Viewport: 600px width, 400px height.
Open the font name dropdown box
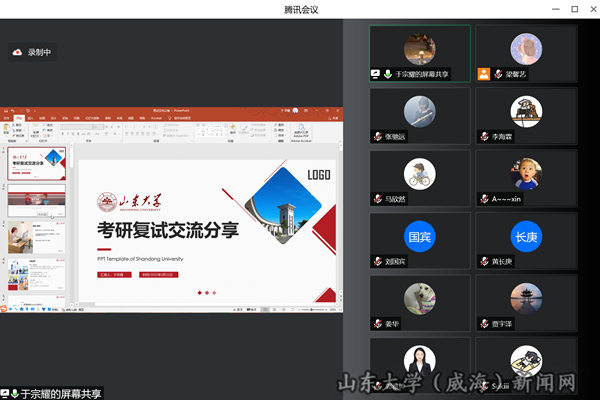coord(76,127)
